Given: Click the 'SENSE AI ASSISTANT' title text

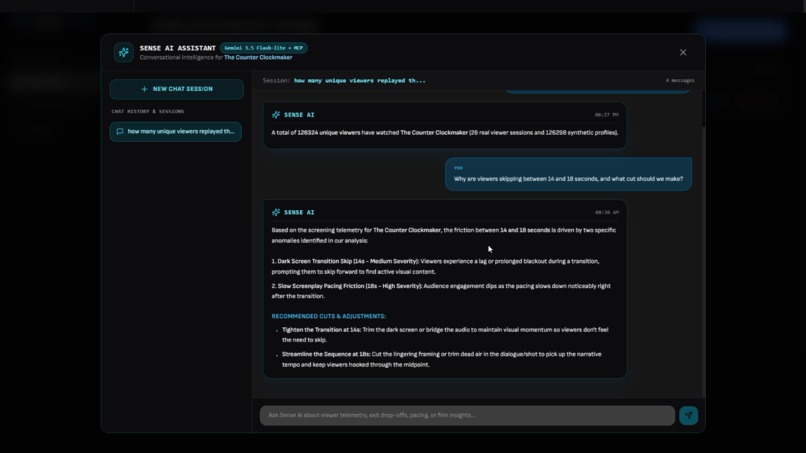Looking at the screenshot, I should pyautogui.click(x=177, y=48).
